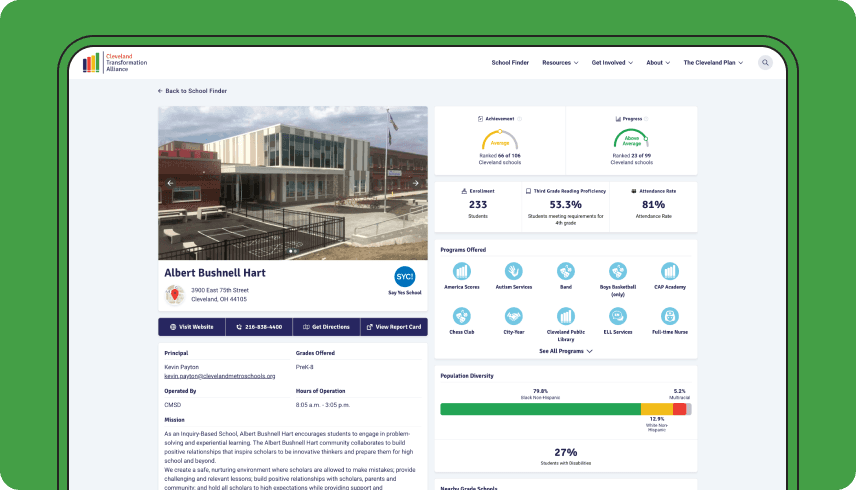Select the Cleveland Public Library program icon
The image size is (856, 490).
click(x=566, y=316)
